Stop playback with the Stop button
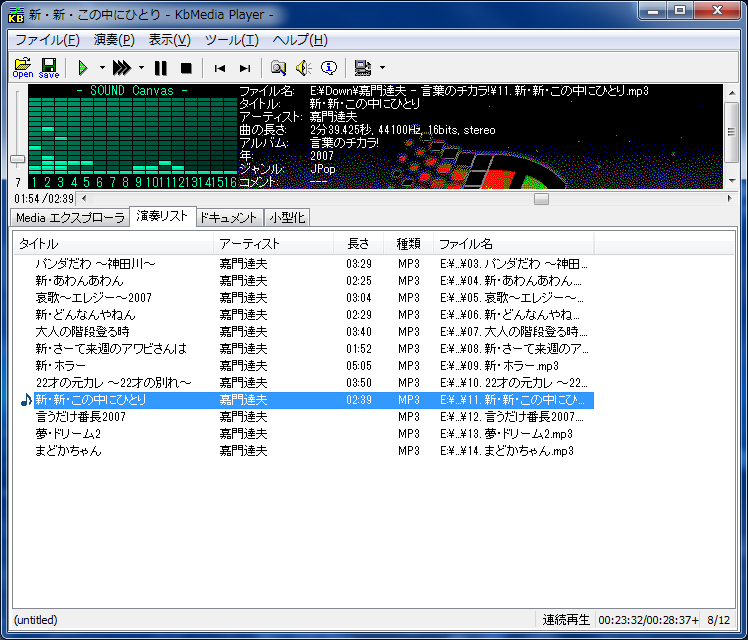748x640 pixels. tap(186, 68)
